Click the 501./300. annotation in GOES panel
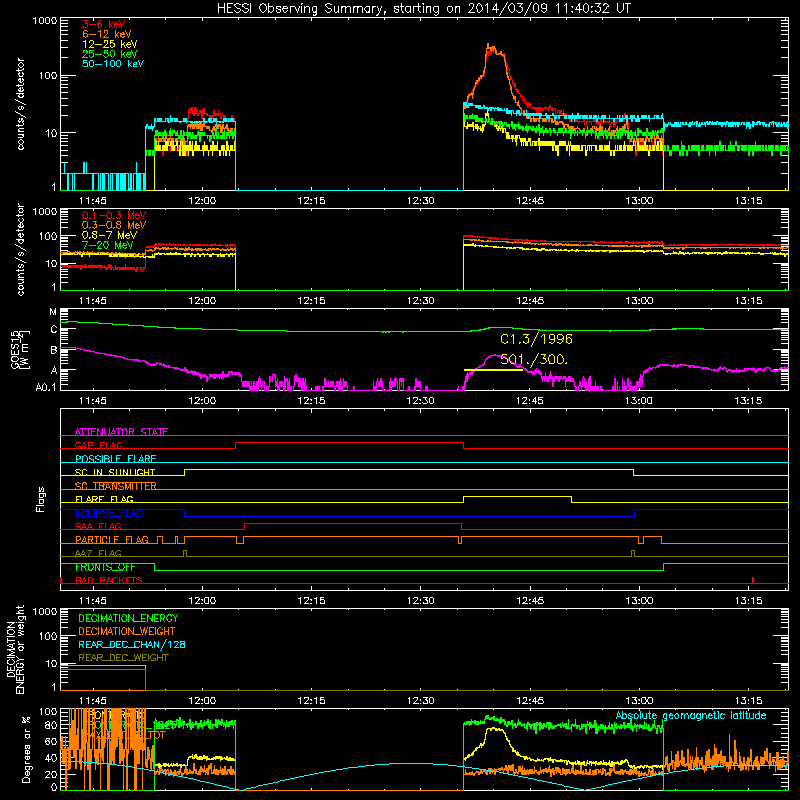 tap(534, 360)
